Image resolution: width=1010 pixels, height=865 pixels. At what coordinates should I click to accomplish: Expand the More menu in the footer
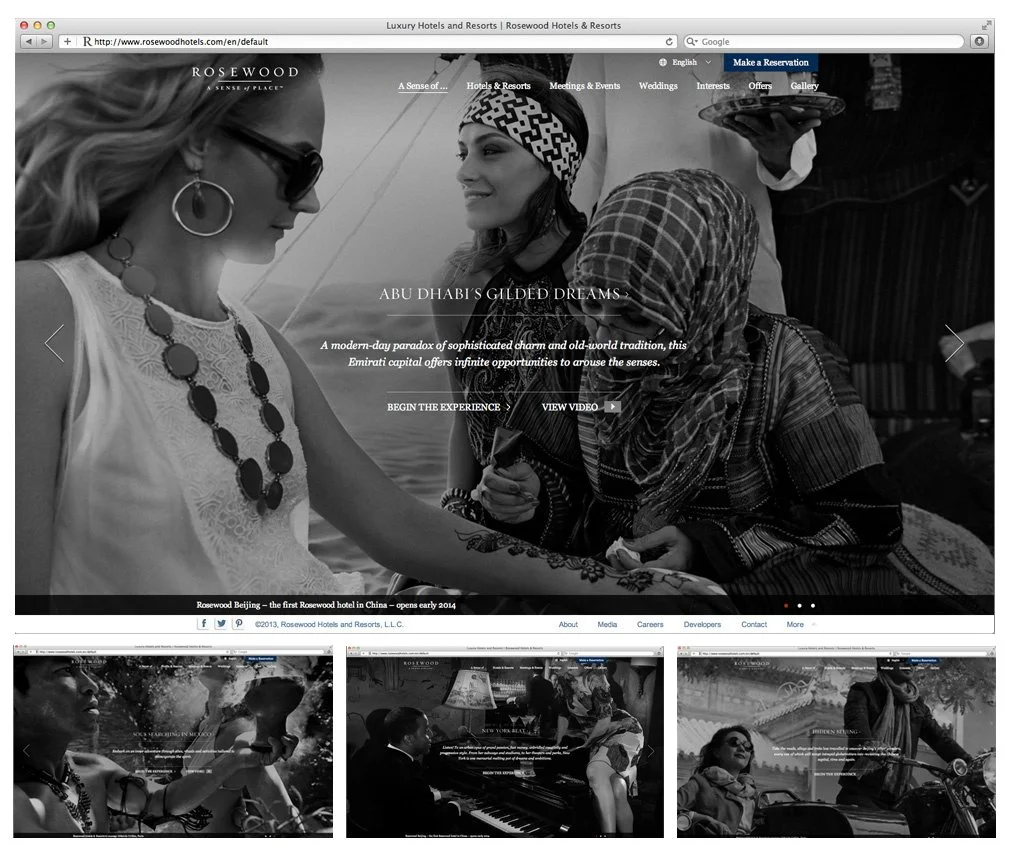coord(797,624)
